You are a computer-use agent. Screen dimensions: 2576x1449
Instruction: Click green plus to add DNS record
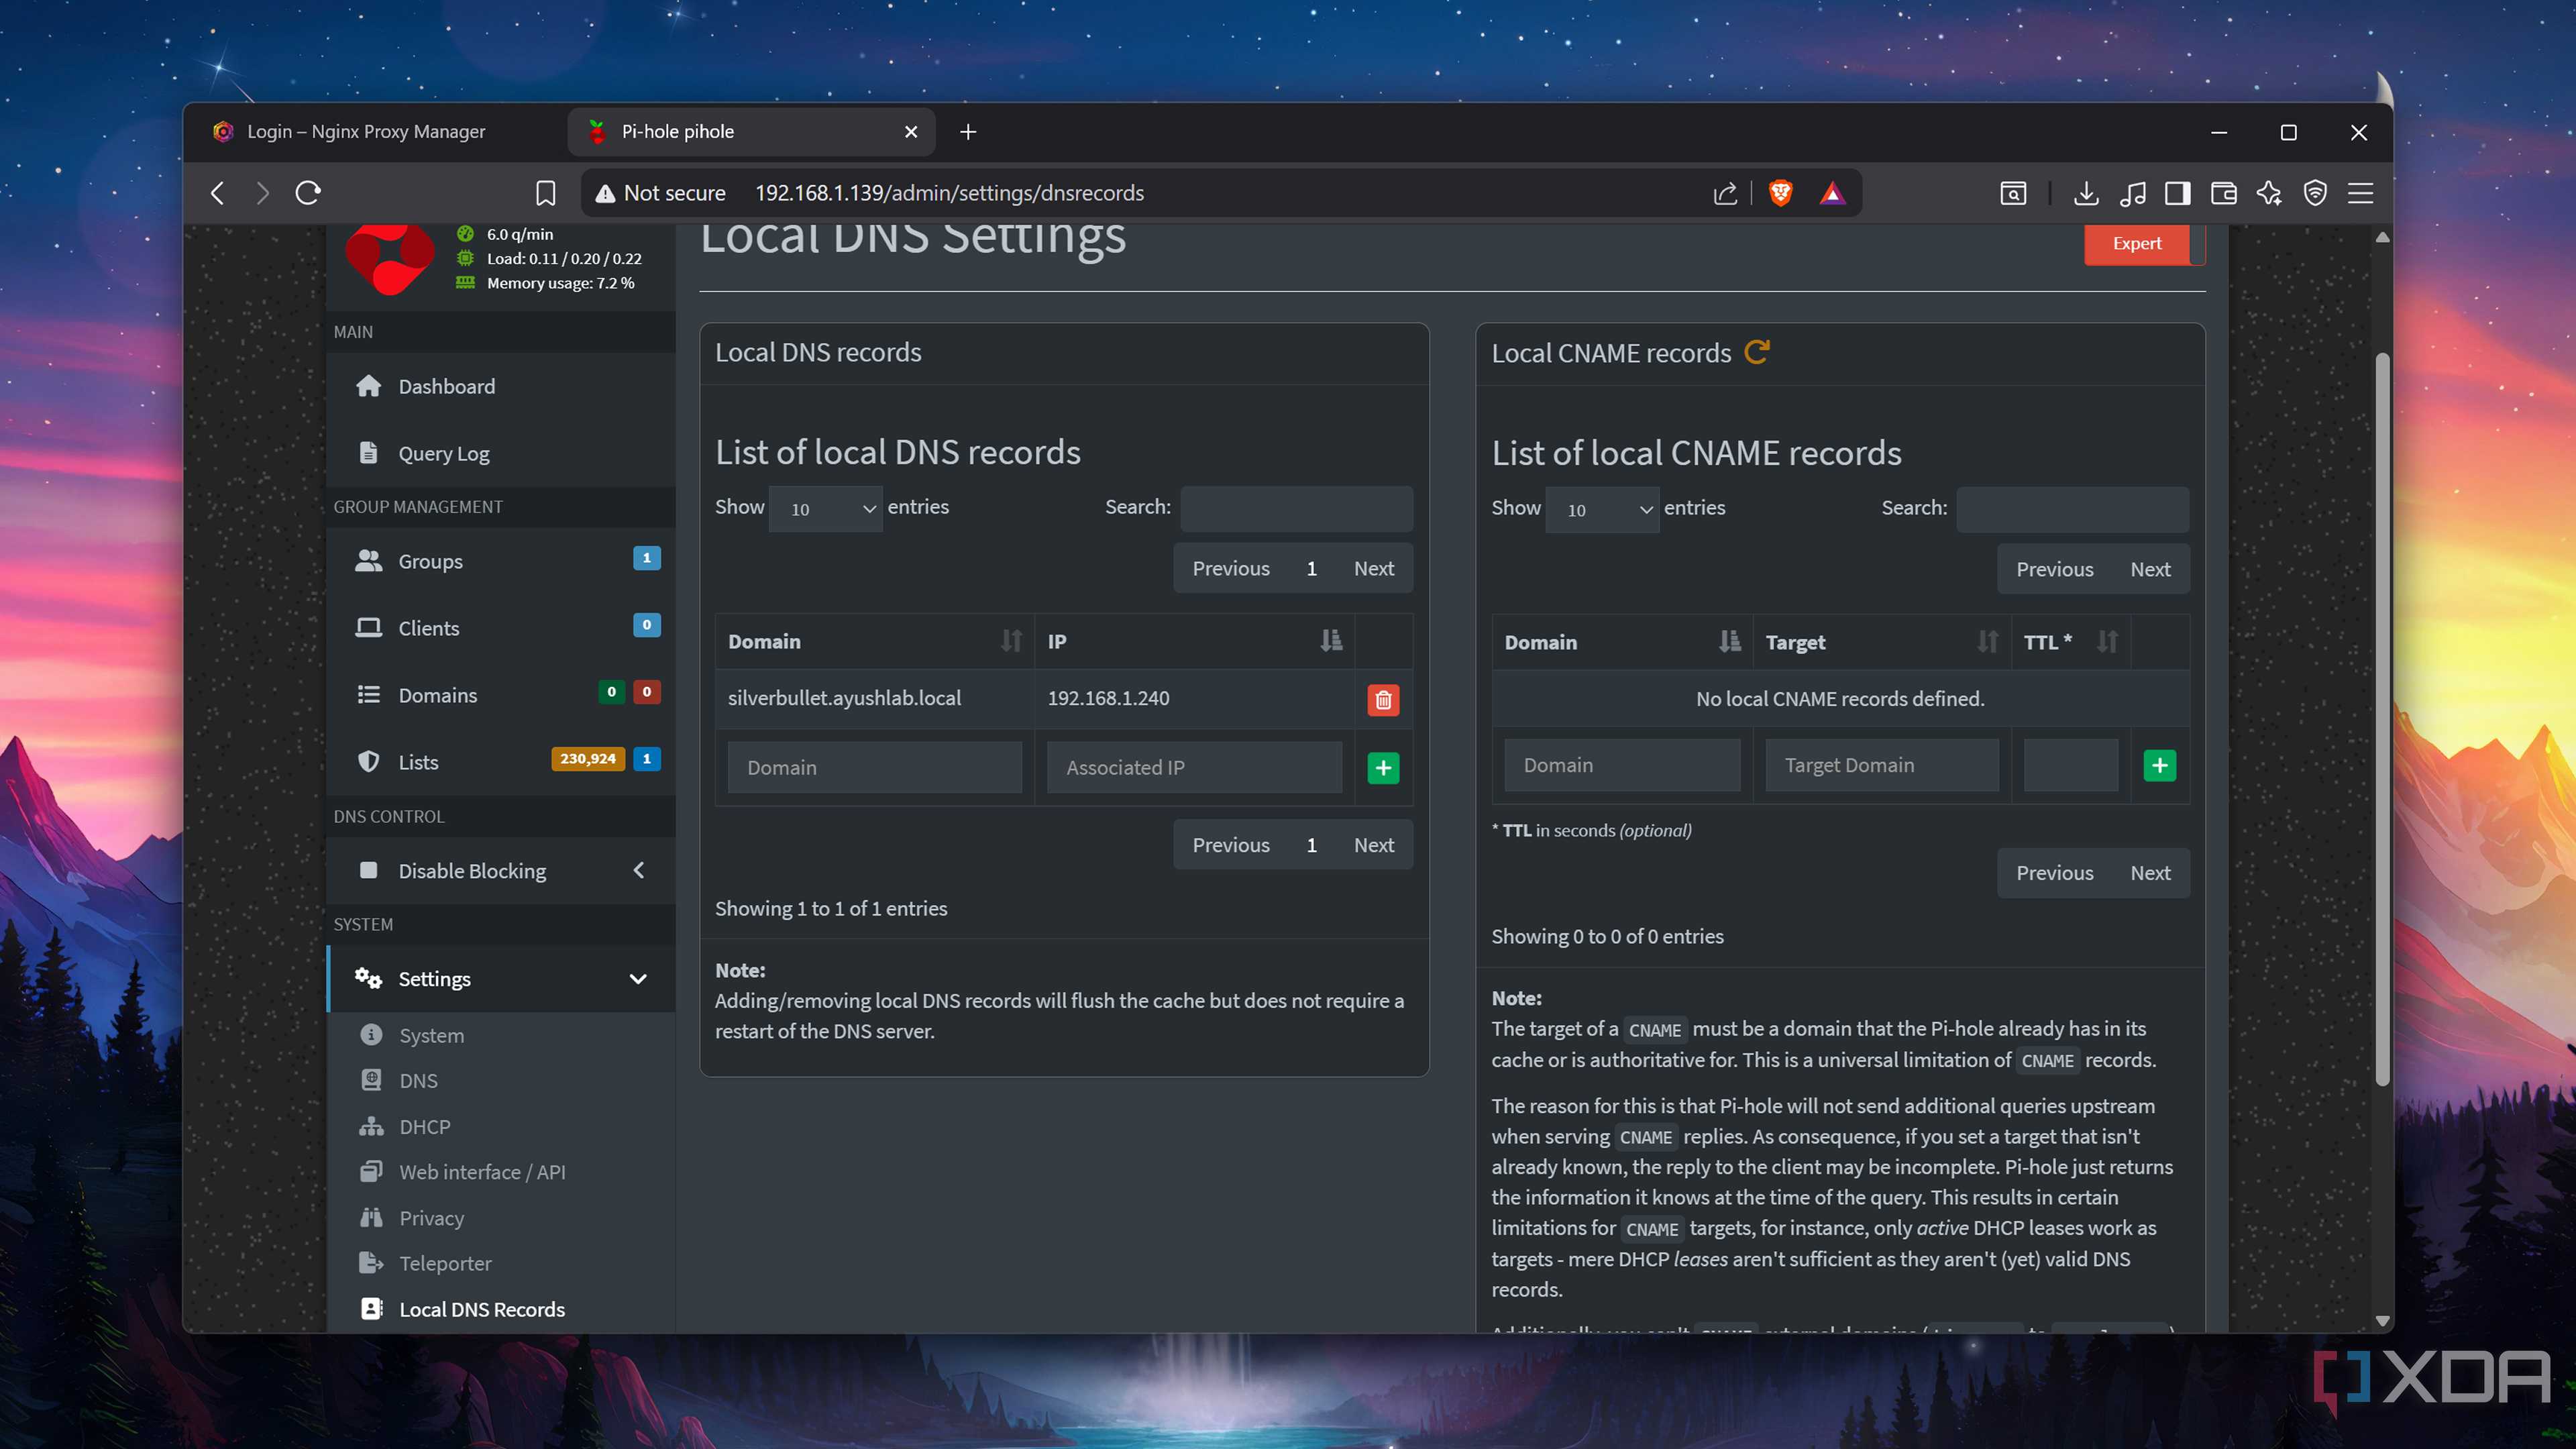[x=1383, y=768]
